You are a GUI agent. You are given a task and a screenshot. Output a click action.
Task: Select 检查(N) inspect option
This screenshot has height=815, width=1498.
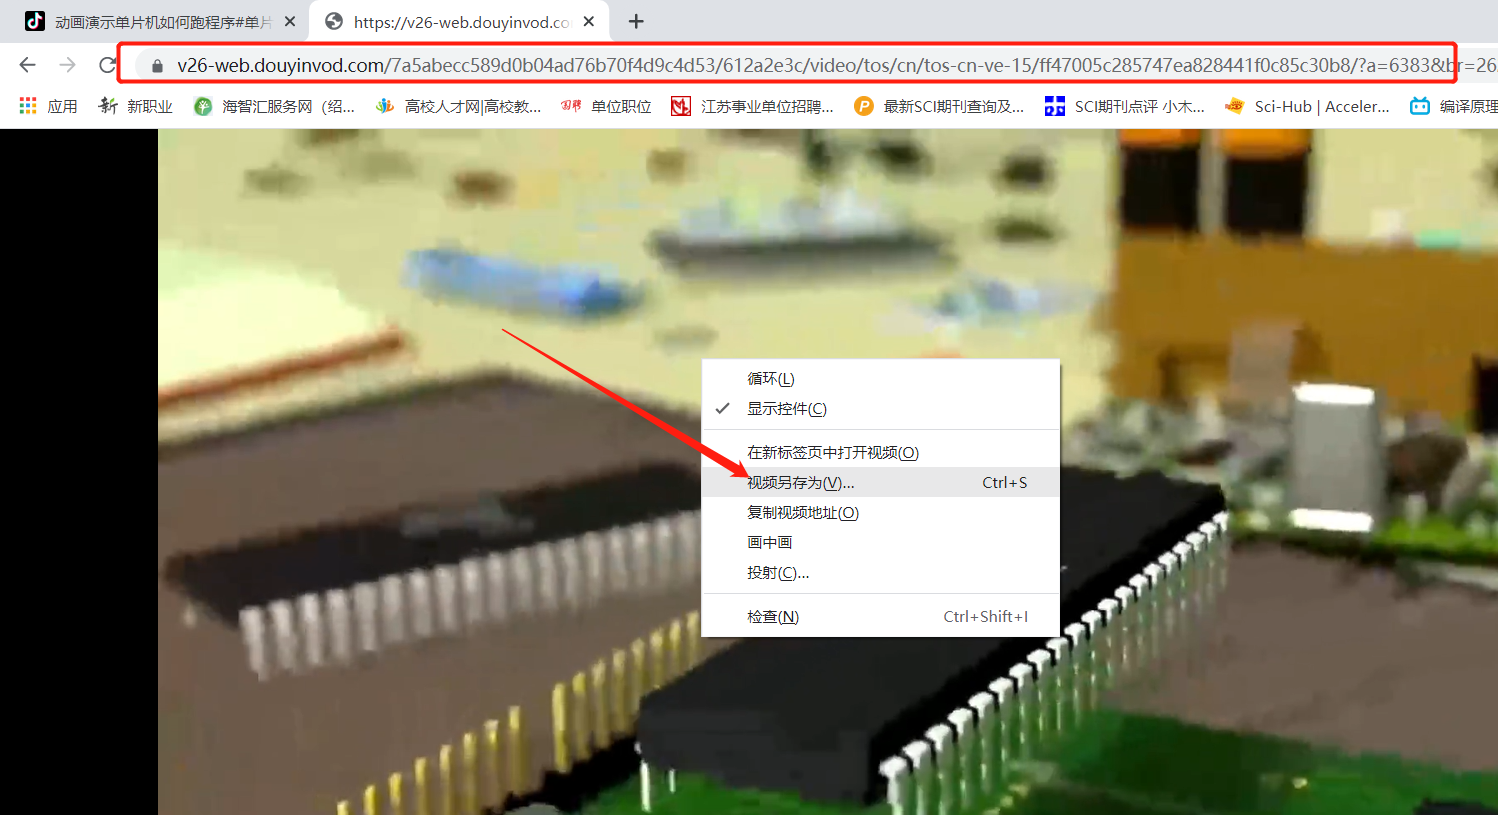click(x=880, y=617)
